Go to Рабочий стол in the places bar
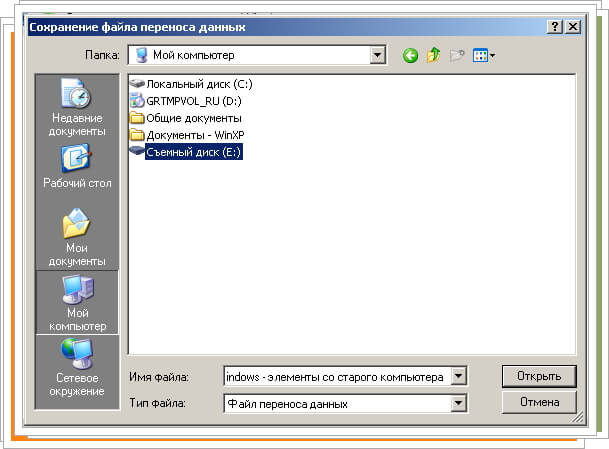 77,166
